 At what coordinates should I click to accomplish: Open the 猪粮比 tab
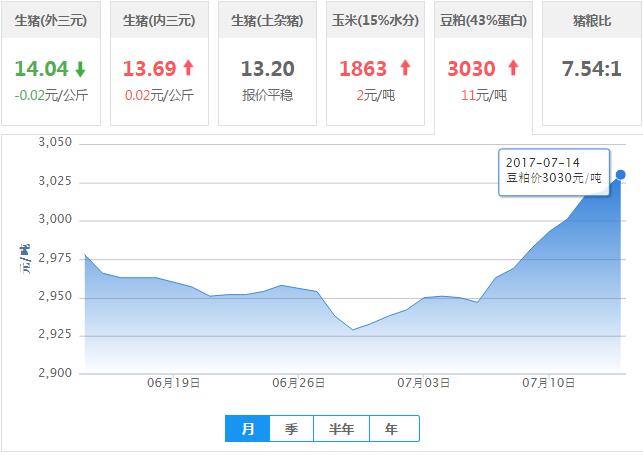pyautogui.click(x=592, y=63)
